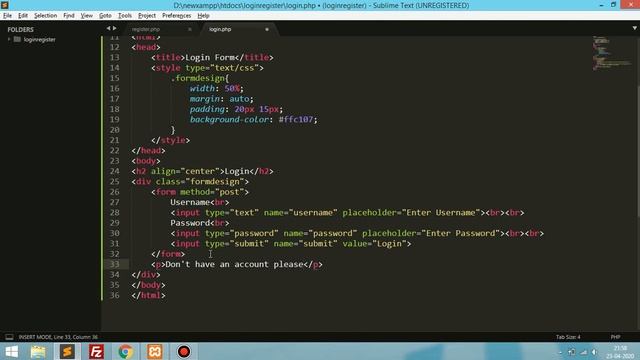Open the File menu
The width and height of the screenshot is (640, 360).
coord(7,16)
